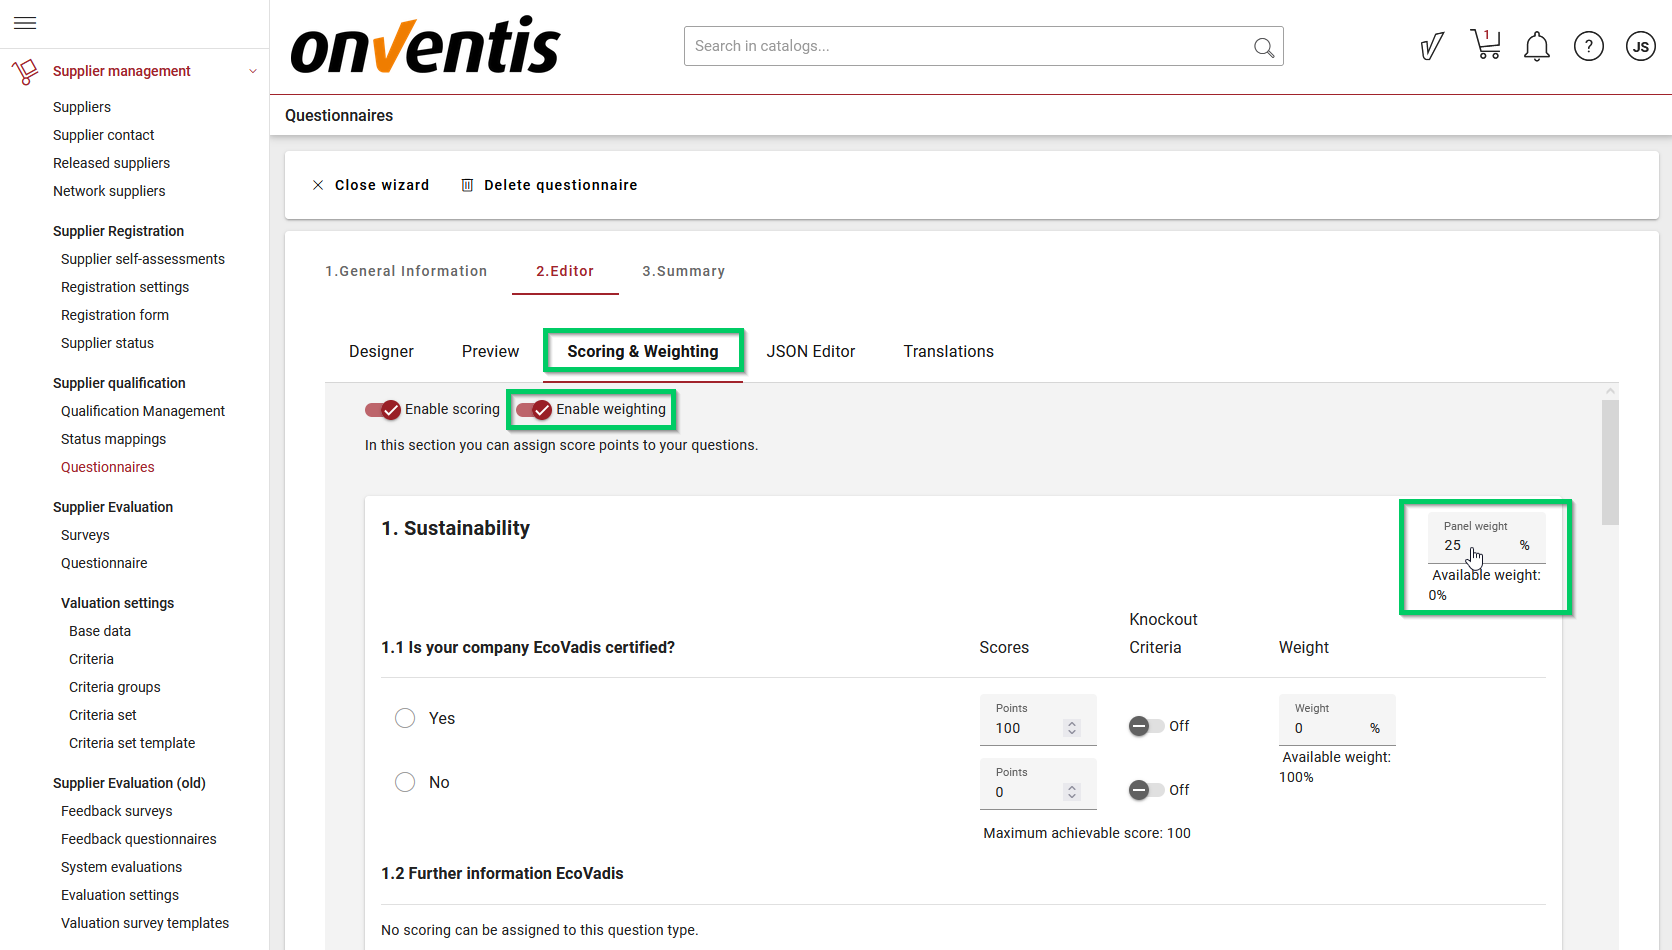
Task: Open the approvals checkmark icon
Action: 1432,46
